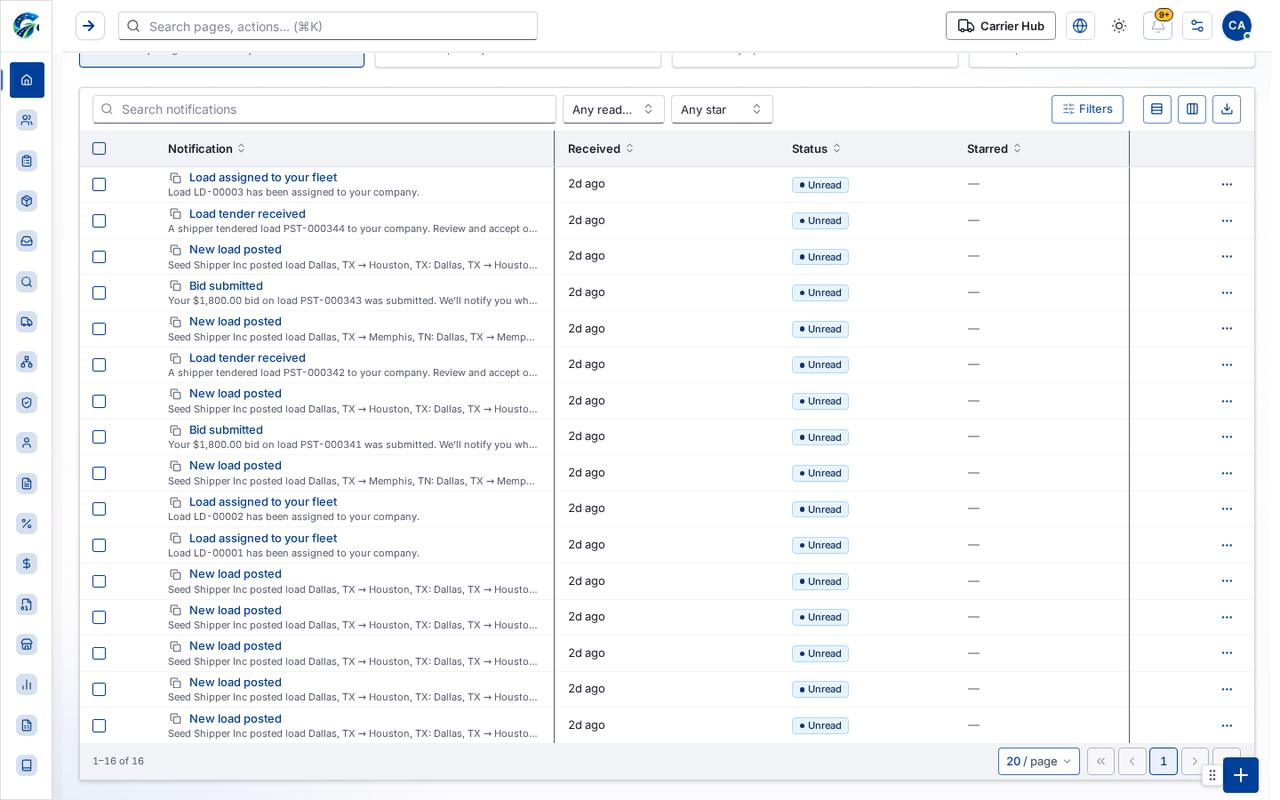Open row actions for LD-00003 notification
1280x800 pixels.
coord(1227,184)
